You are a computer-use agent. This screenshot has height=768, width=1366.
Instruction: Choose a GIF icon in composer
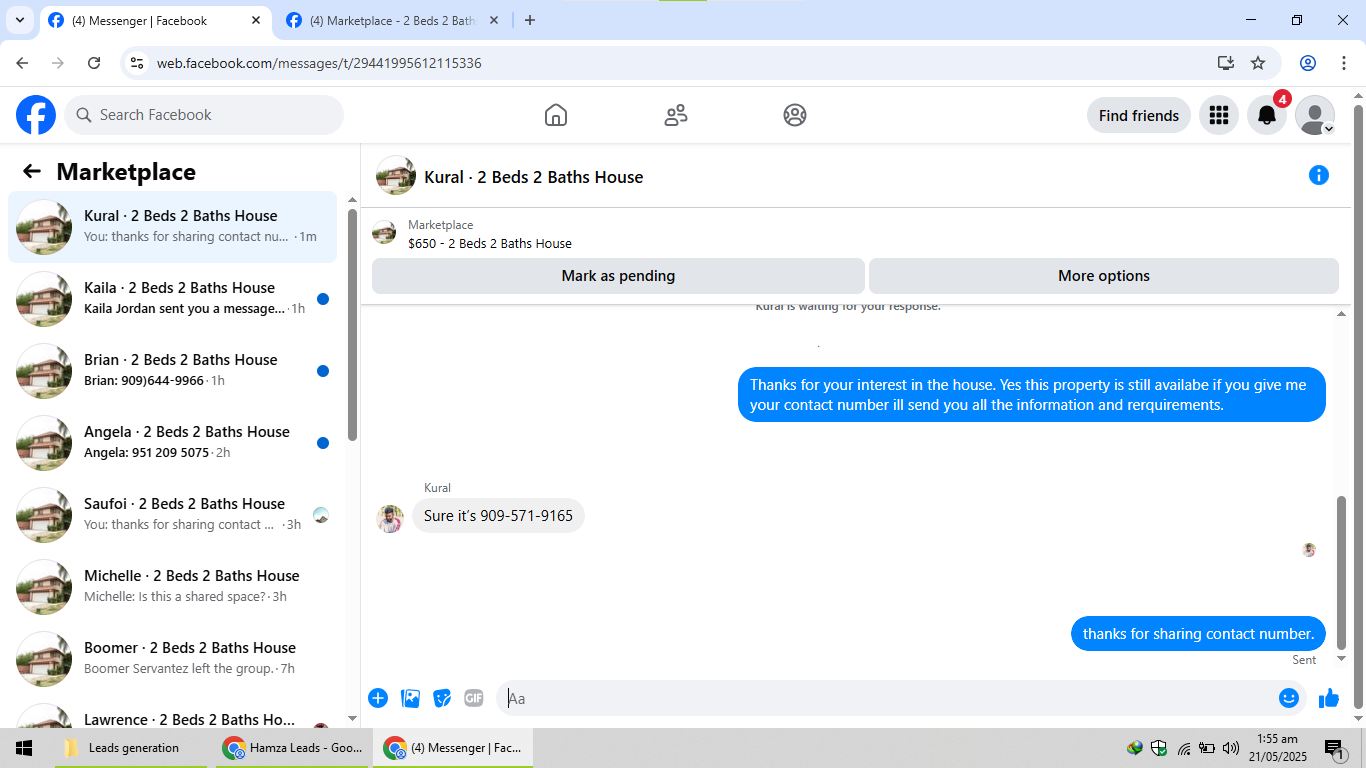pyautogui.click(x=474, y=698)
